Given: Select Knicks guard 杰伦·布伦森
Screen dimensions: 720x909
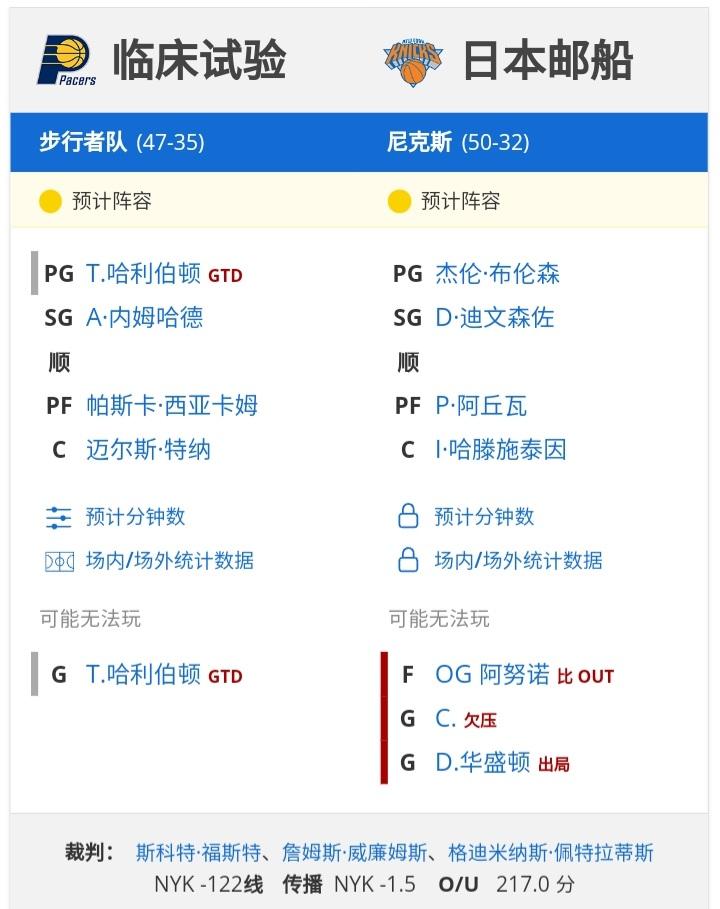Looking at the screenshot, I should (497, 273).
